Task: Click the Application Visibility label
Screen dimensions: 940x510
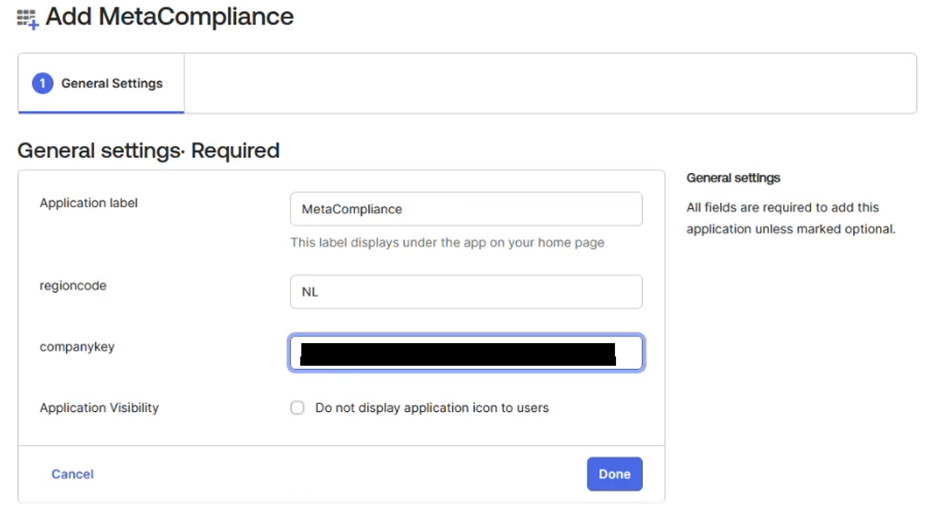Action: tap(99, 408)
